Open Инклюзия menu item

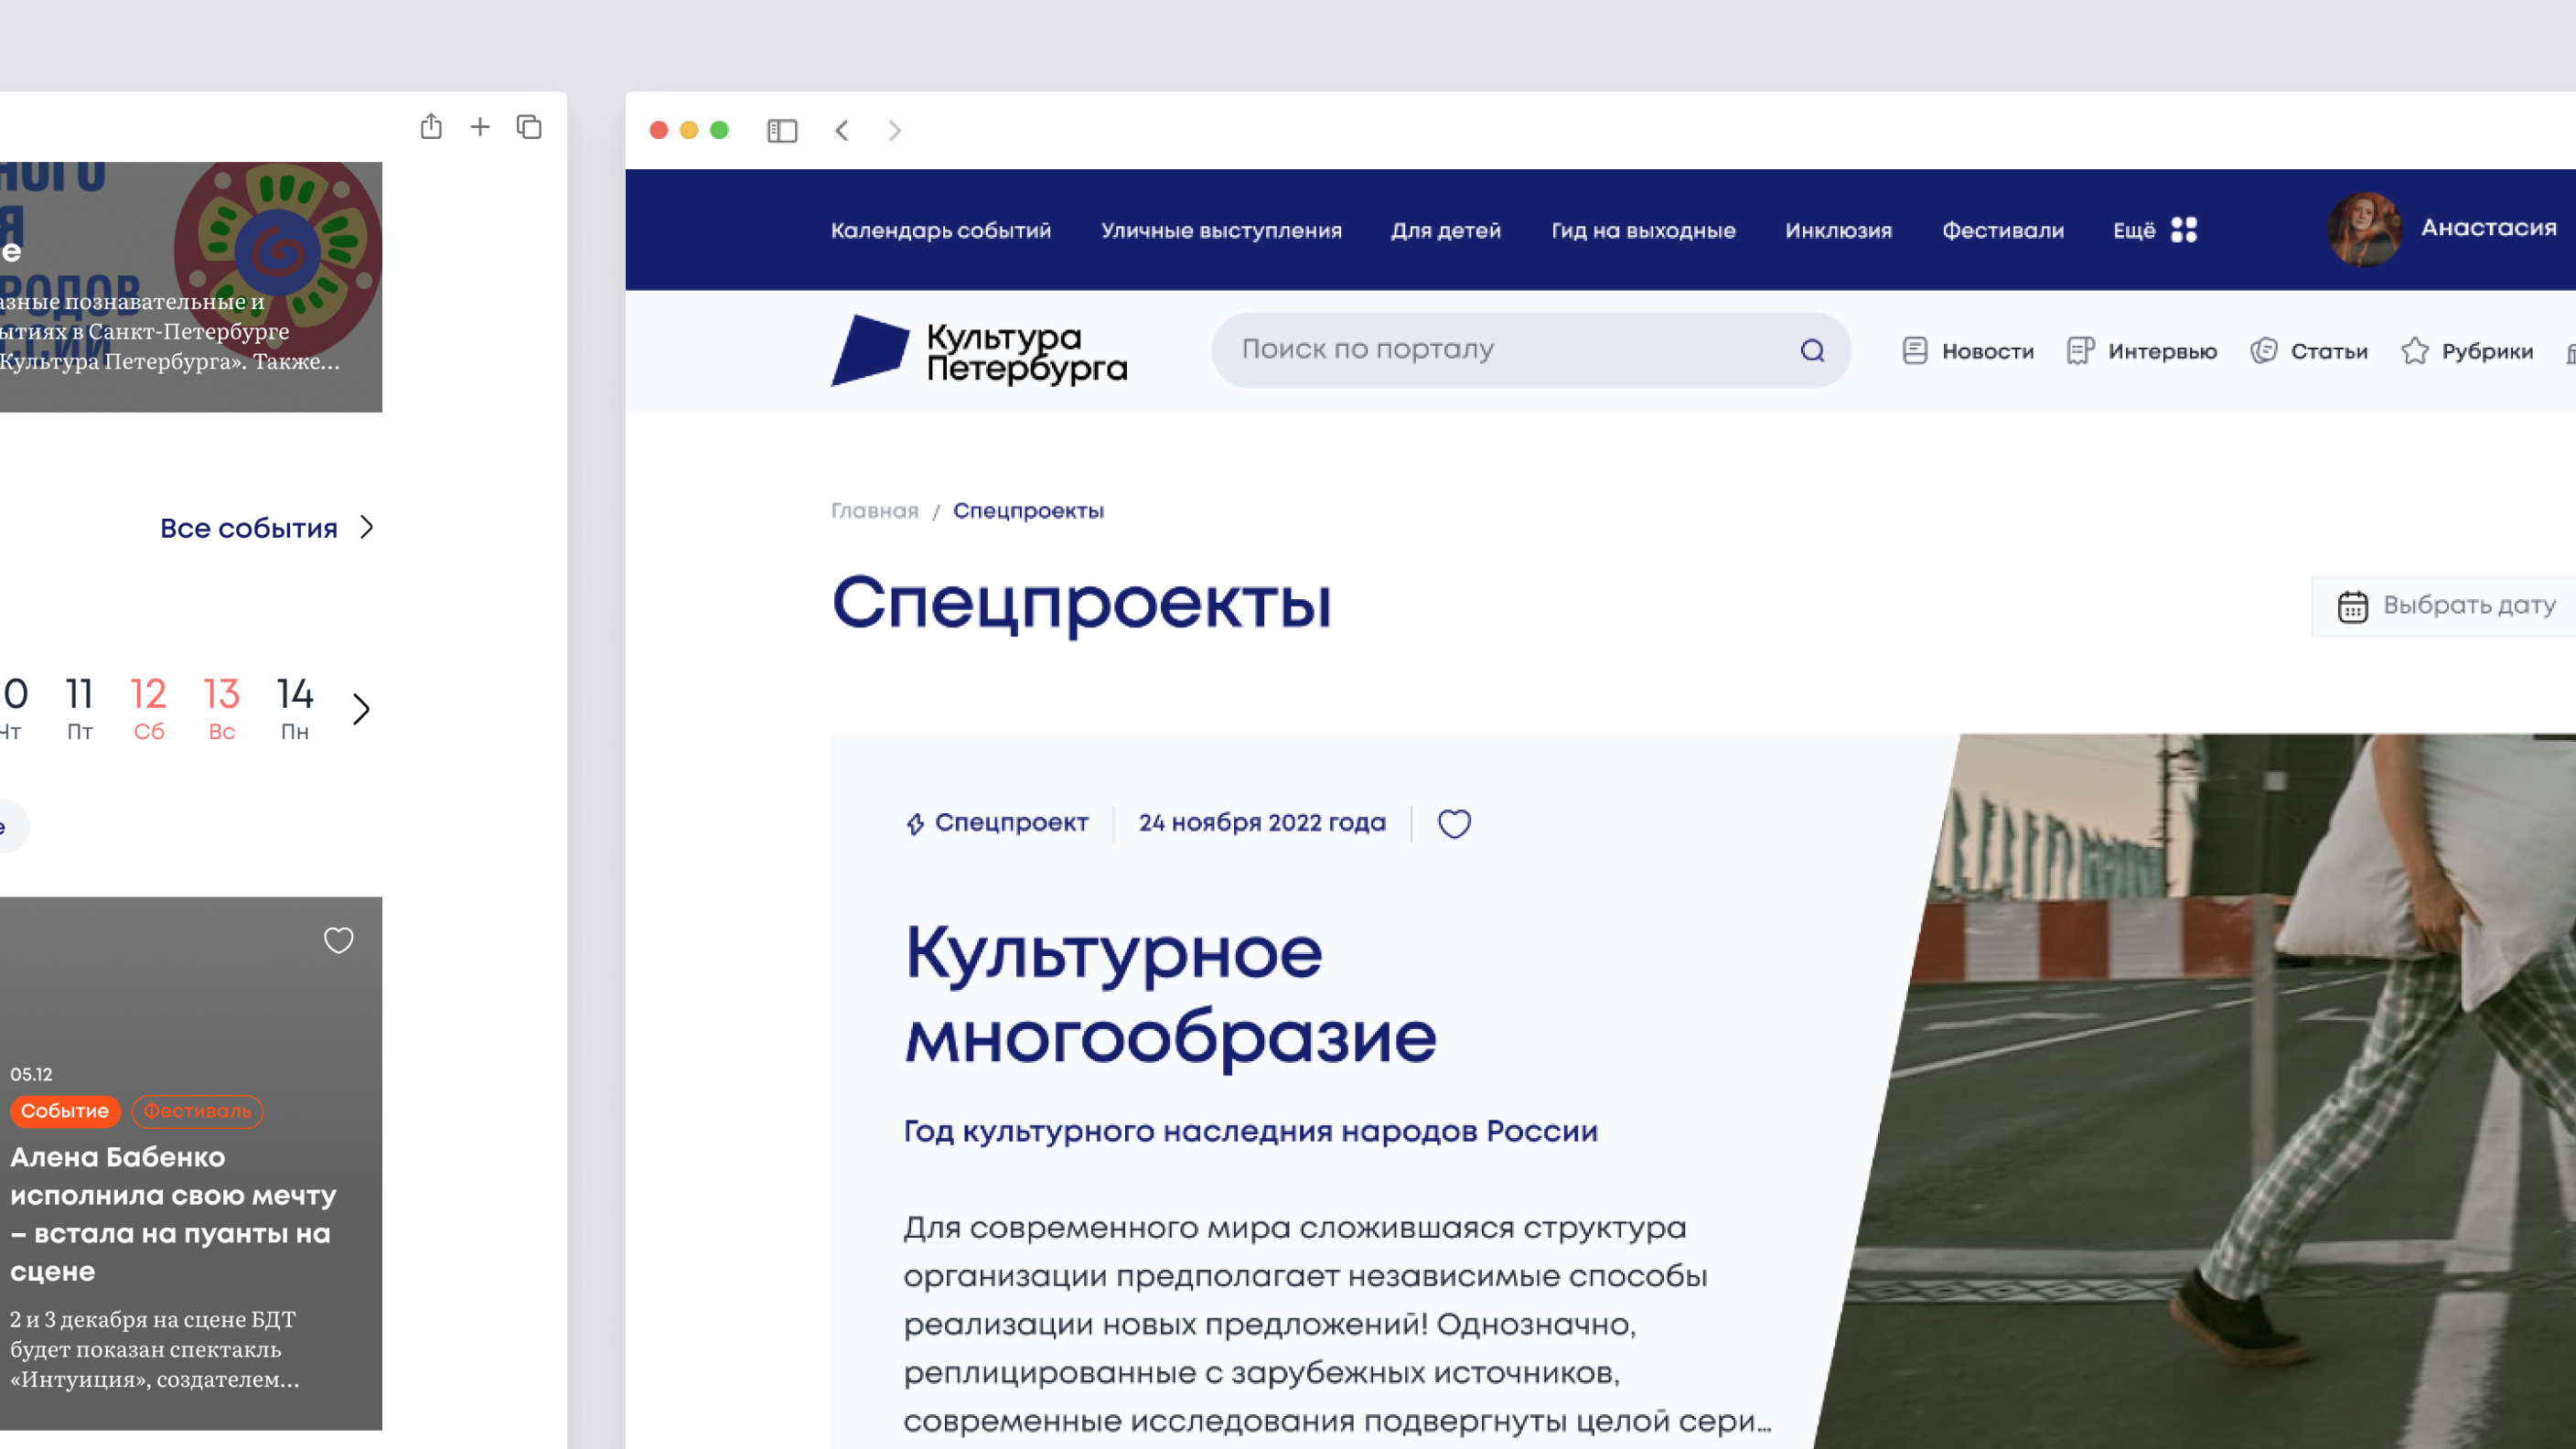tap(1838, 231)
